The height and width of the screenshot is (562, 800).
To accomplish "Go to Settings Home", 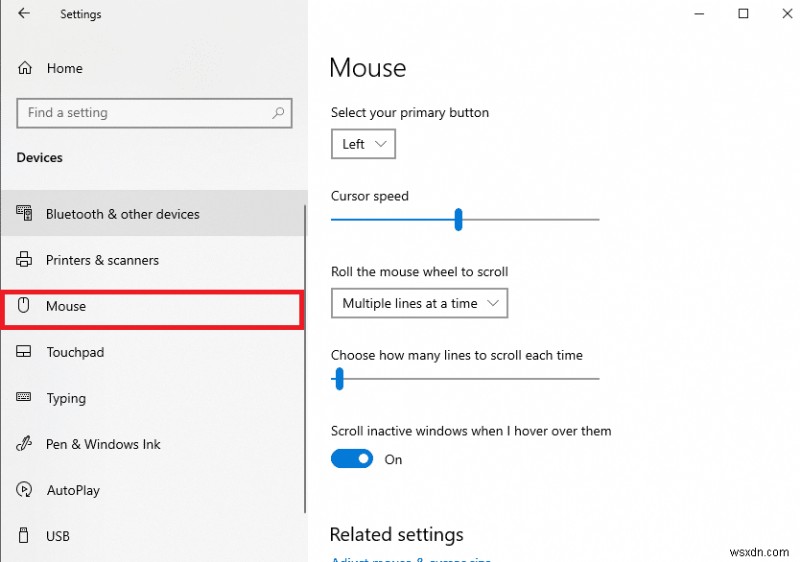I will point(153,68).
